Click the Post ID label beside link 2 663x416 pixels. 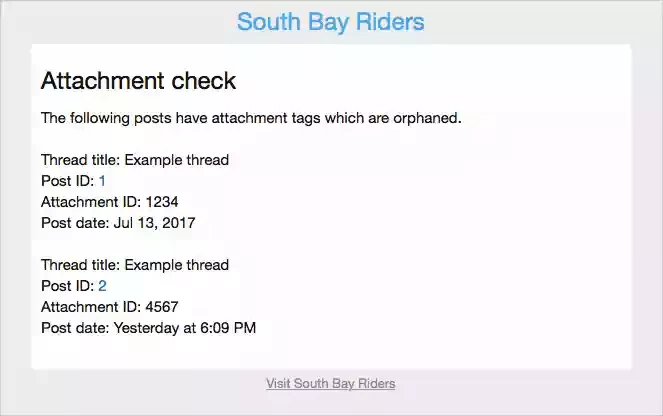[x=66, y=286]
